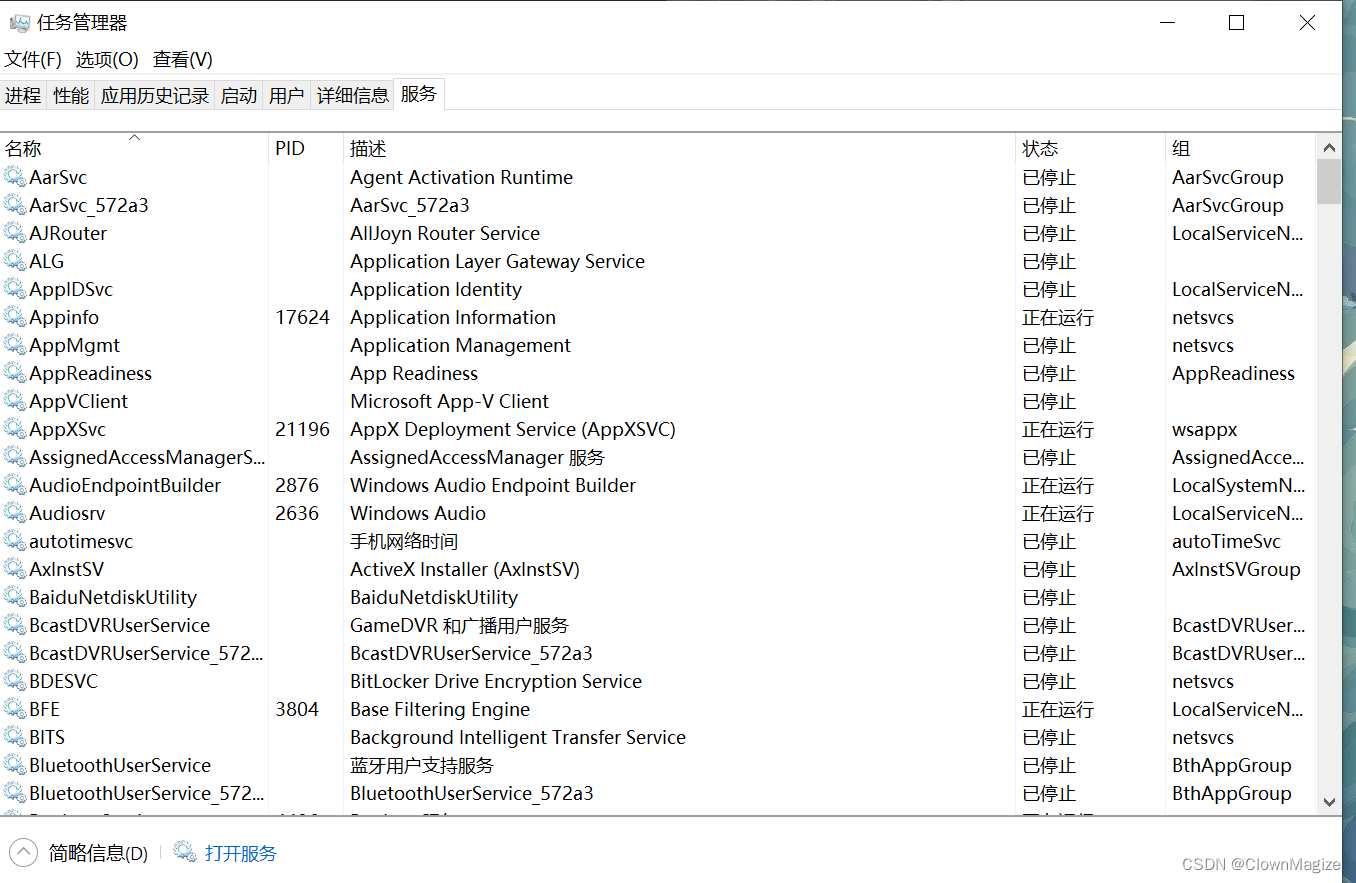This screenshot has height=883, width=1356.
Task: Open the 查看(V) menu
Action: (x=183, y=60)
